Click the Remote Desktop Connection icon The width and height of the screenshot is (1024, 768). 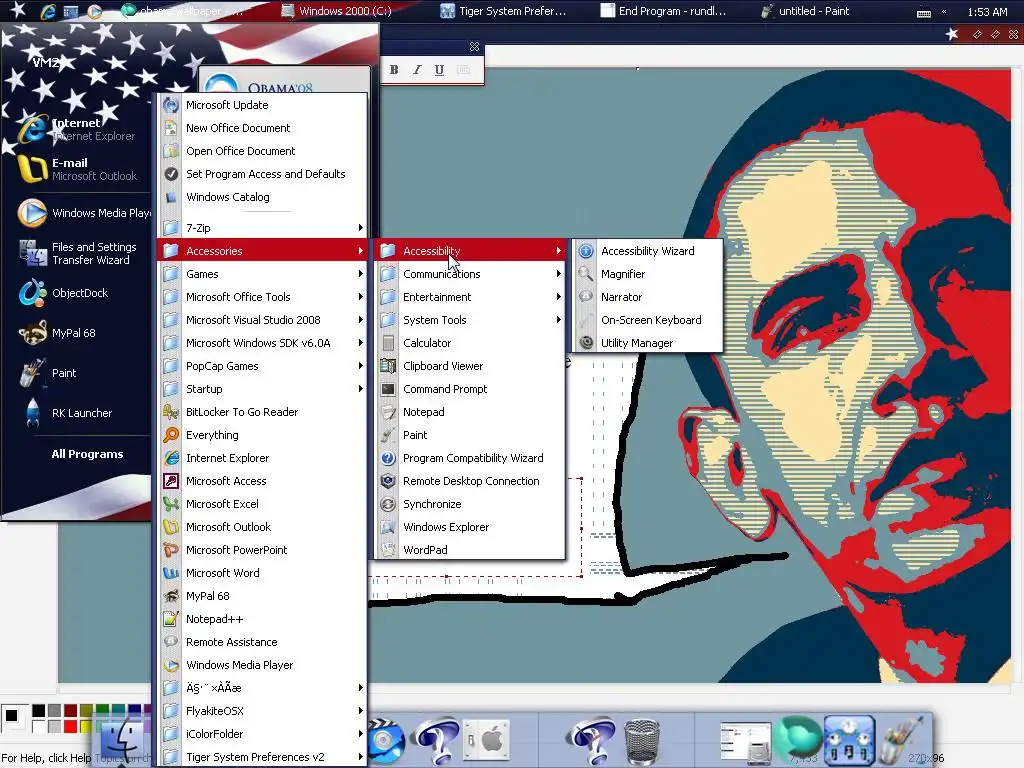point(388,481)
